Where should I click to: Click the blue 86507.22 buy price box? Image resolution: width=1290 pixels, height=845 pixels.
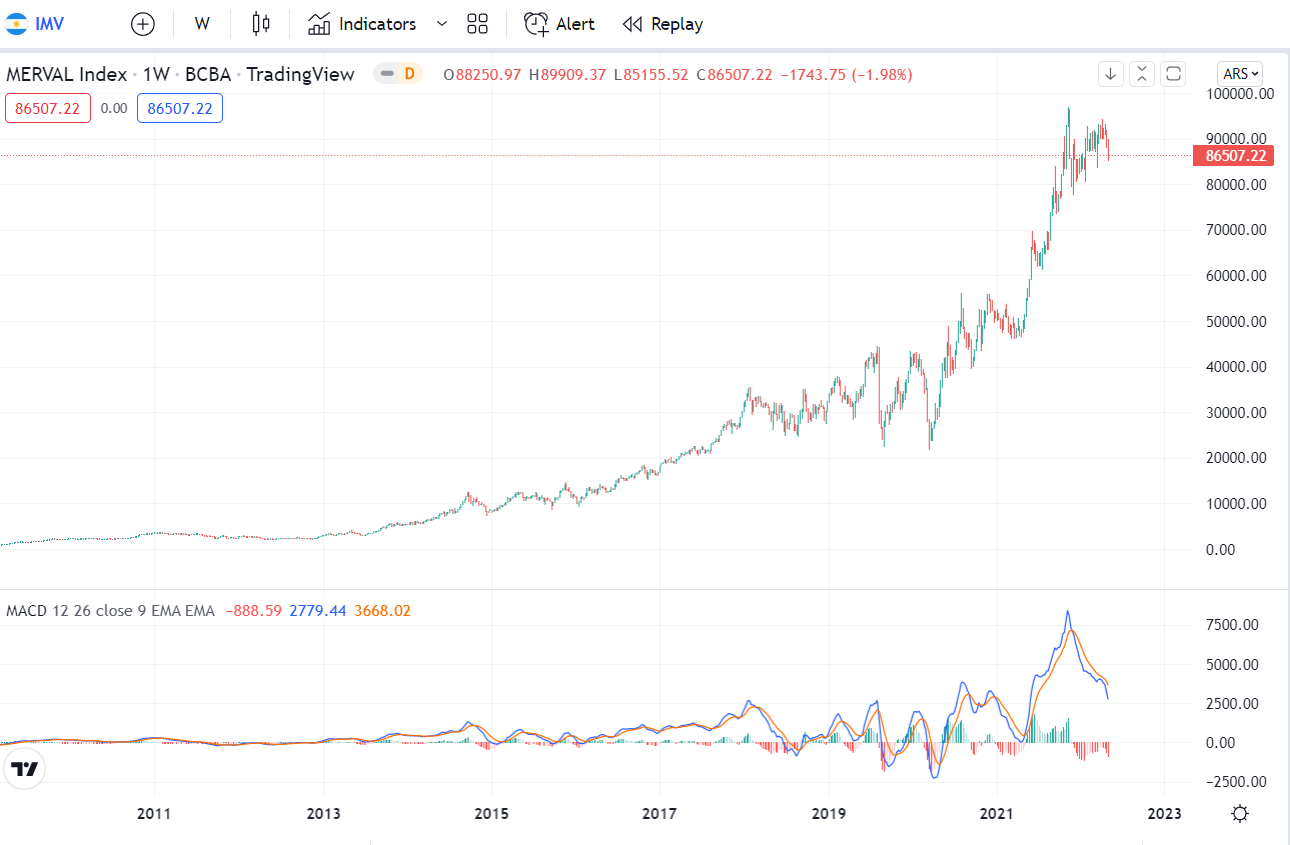(x=180, y=108)
